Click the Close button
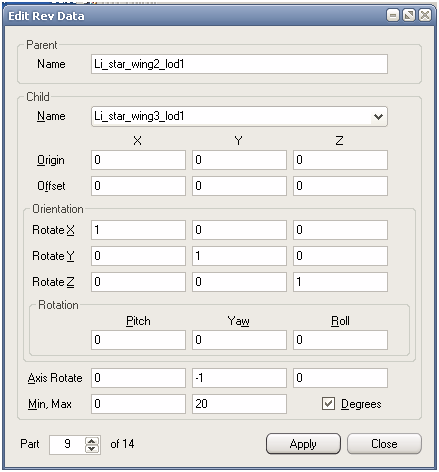Viewport: 439px width, 472px height. (x=384, y=444)
